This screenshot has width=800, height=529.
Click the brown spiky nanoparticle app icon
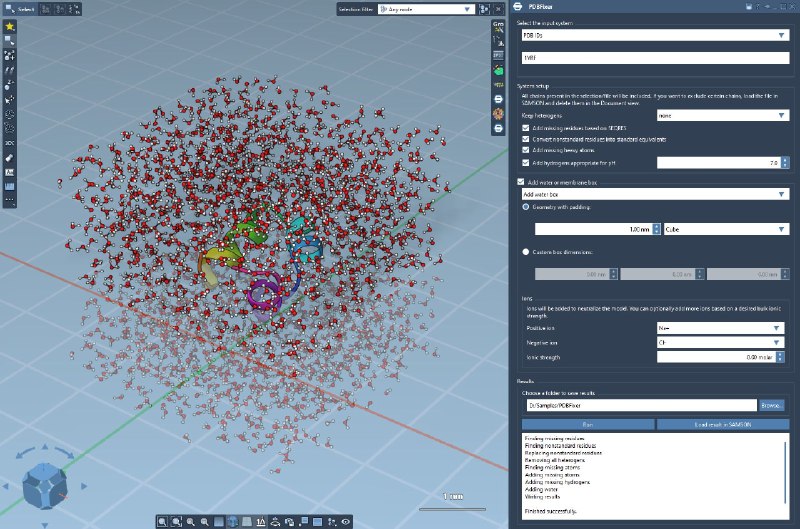tap(498, 113)
